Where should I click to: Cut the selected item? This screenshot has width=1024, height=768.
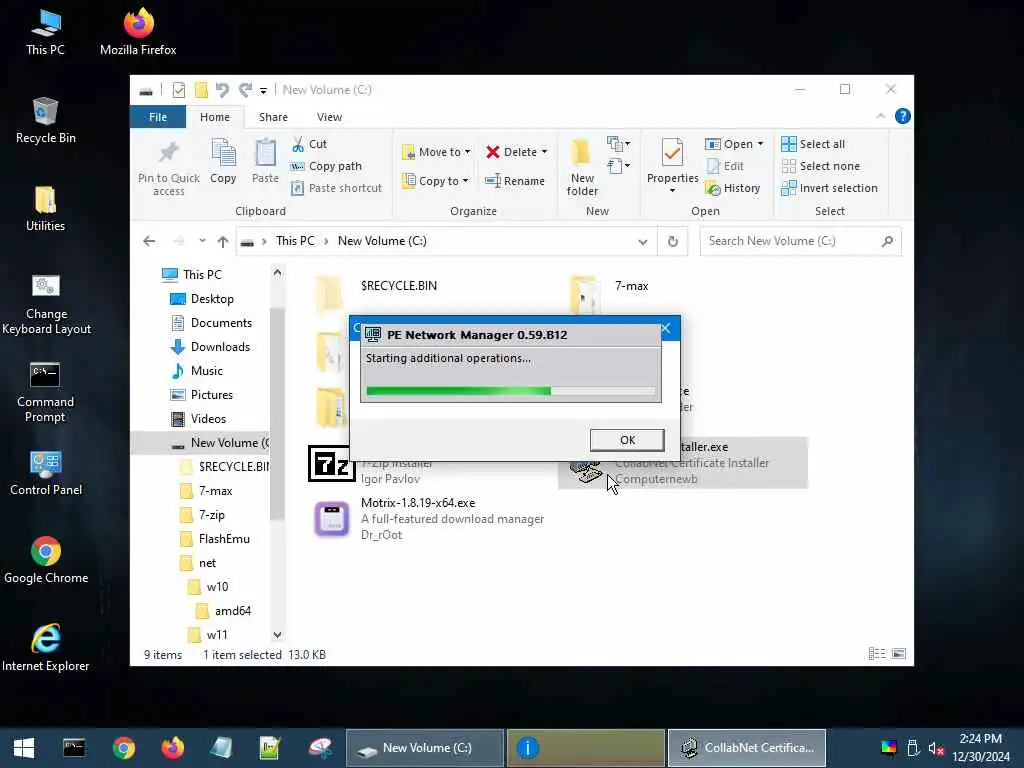(310, 144)
